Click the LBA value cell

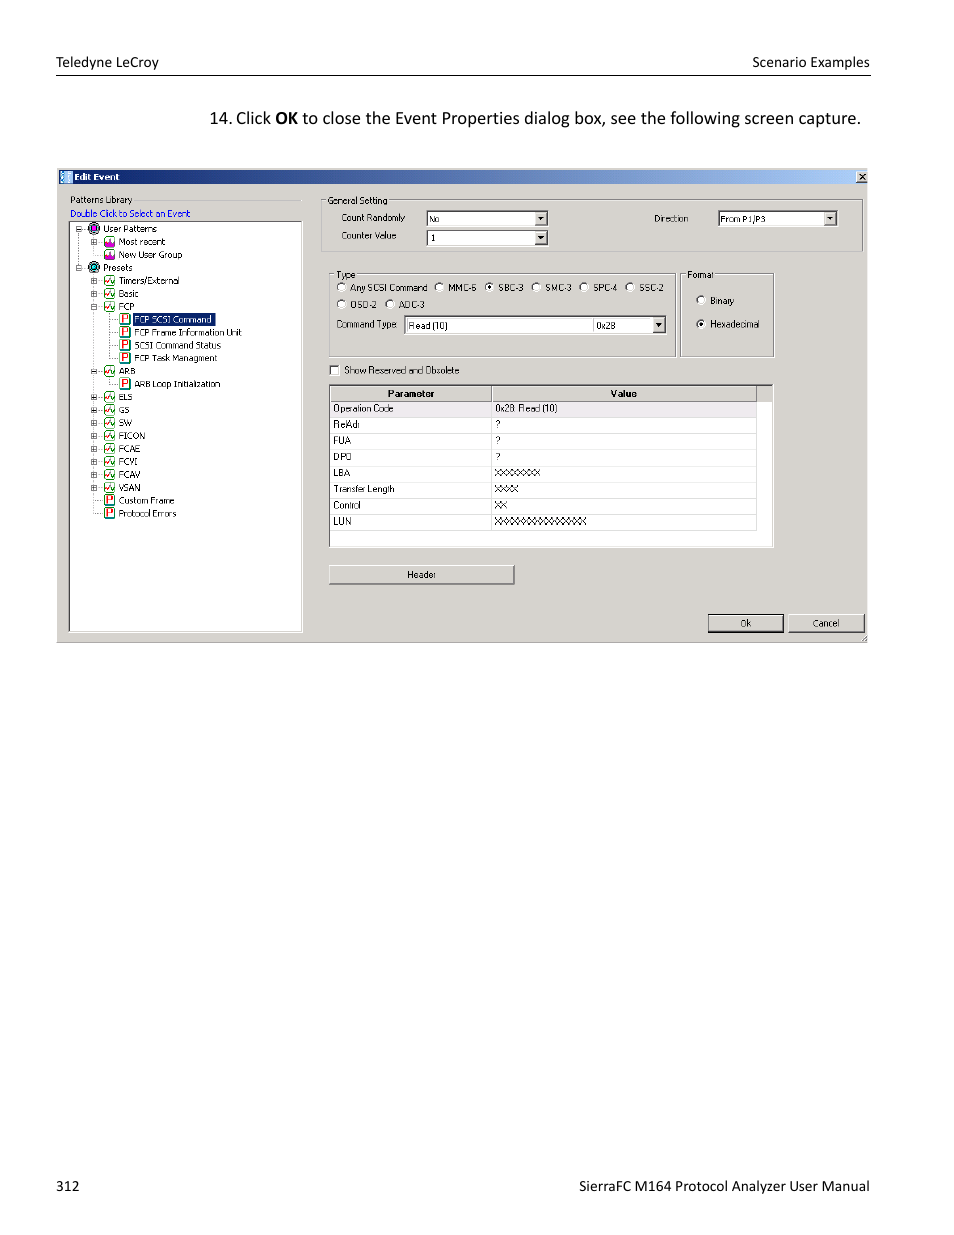[624, 473]
